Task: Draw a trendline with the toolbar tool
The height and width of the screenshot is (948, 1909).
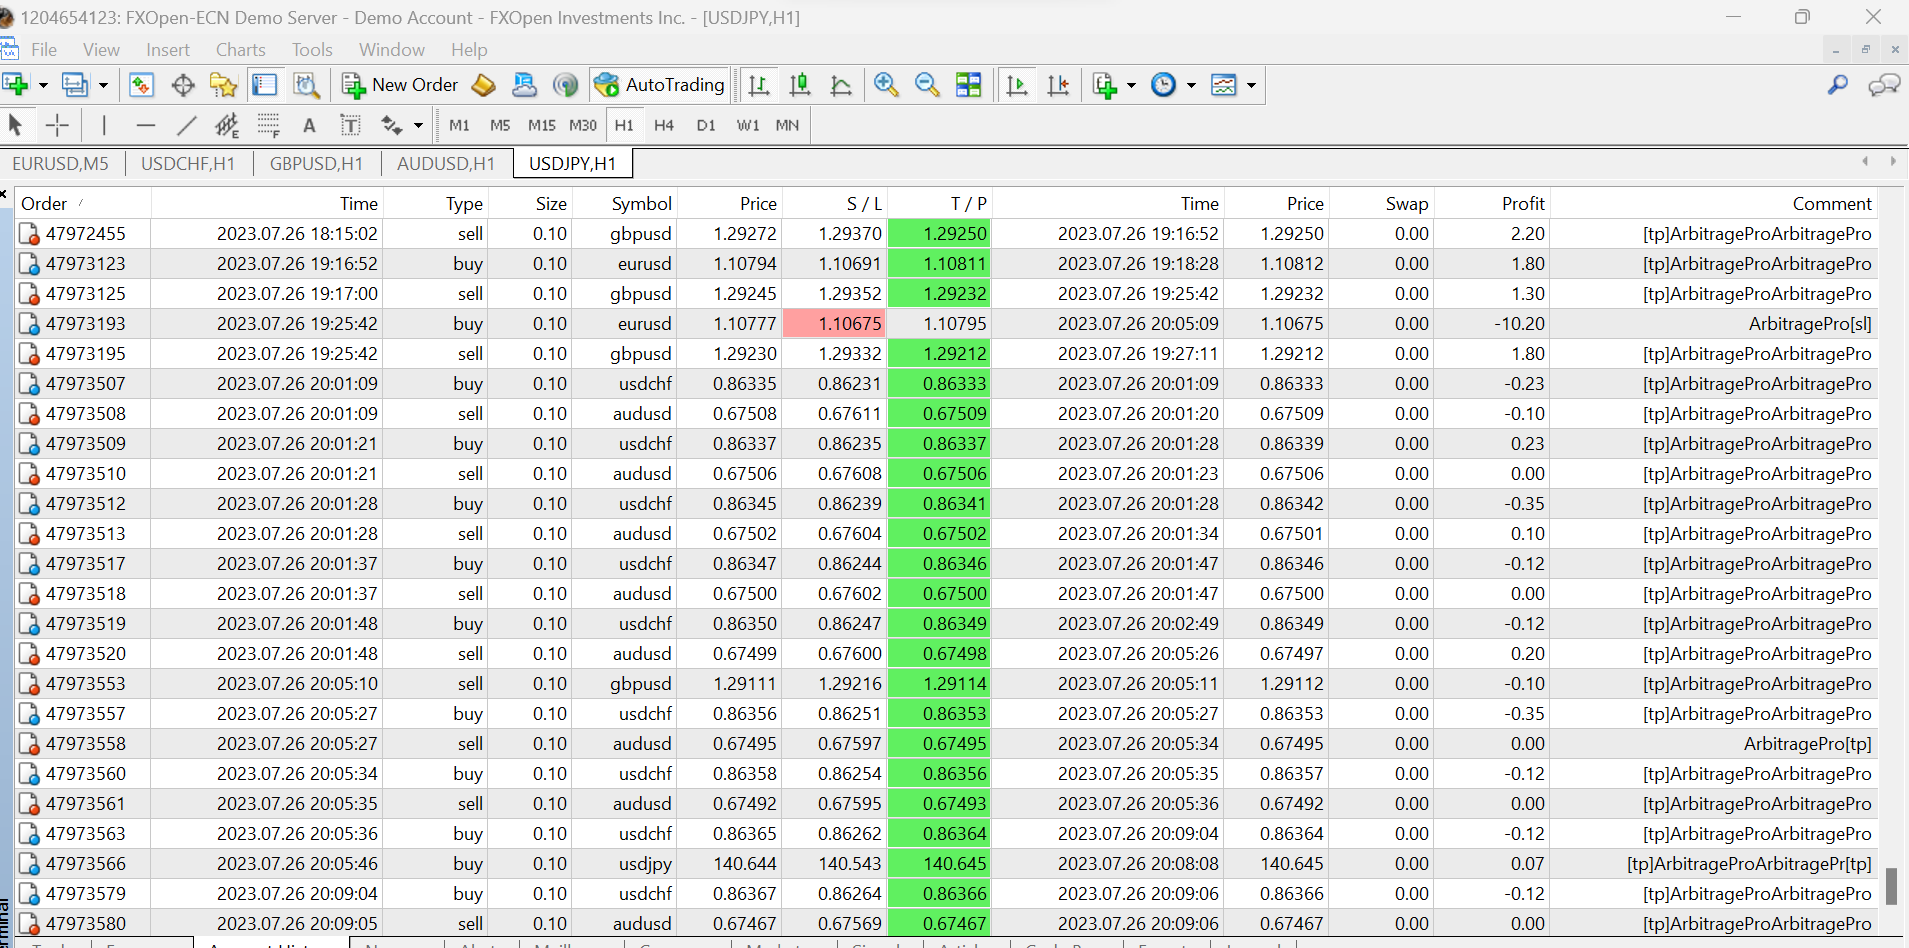Action: click(186, 125)
